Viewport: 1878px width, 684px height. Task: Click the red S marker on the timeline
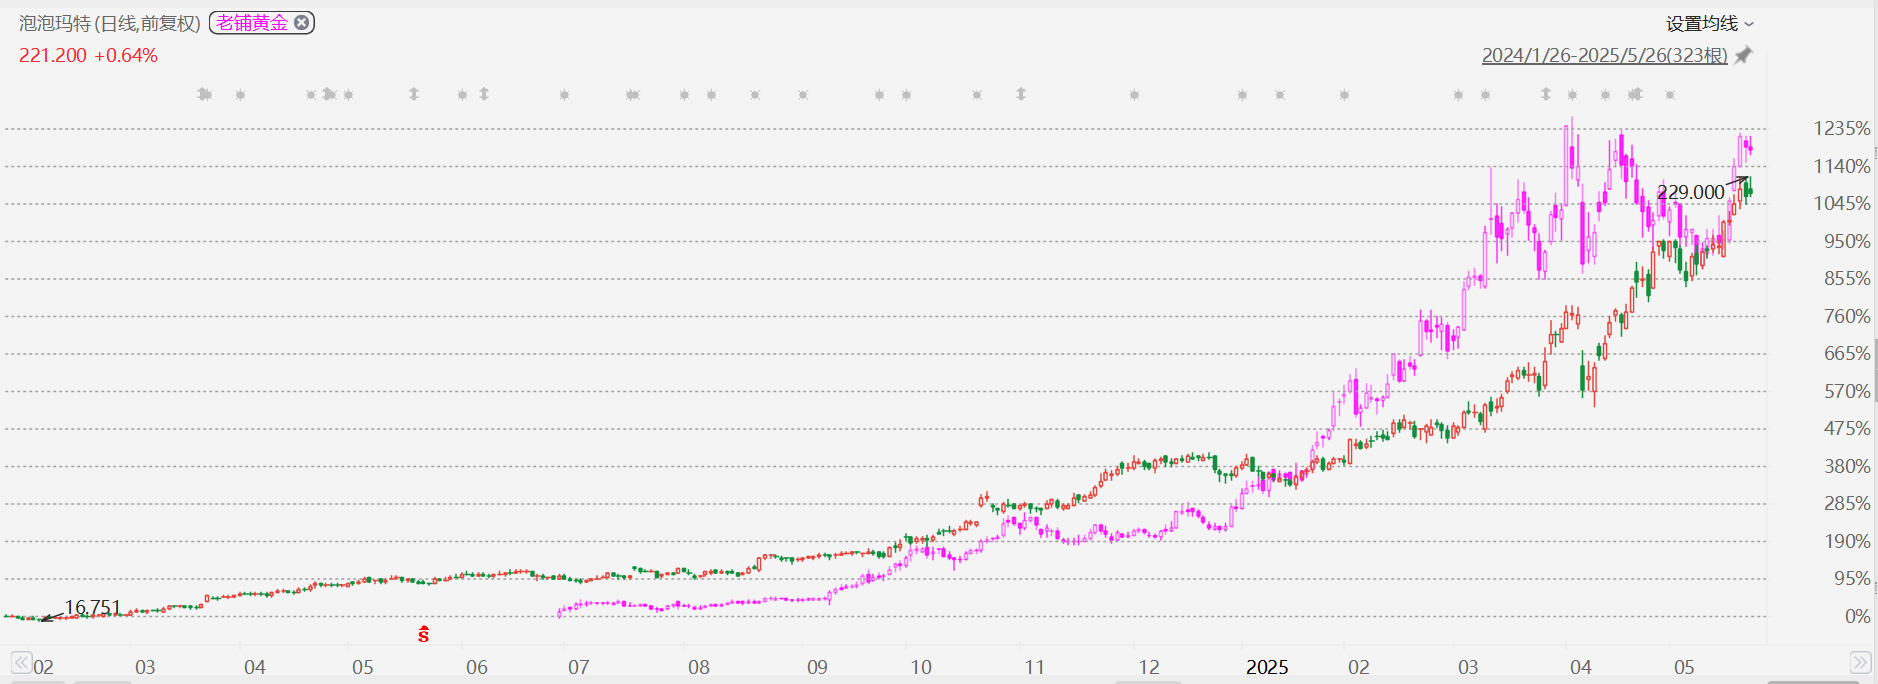point(424,634)
